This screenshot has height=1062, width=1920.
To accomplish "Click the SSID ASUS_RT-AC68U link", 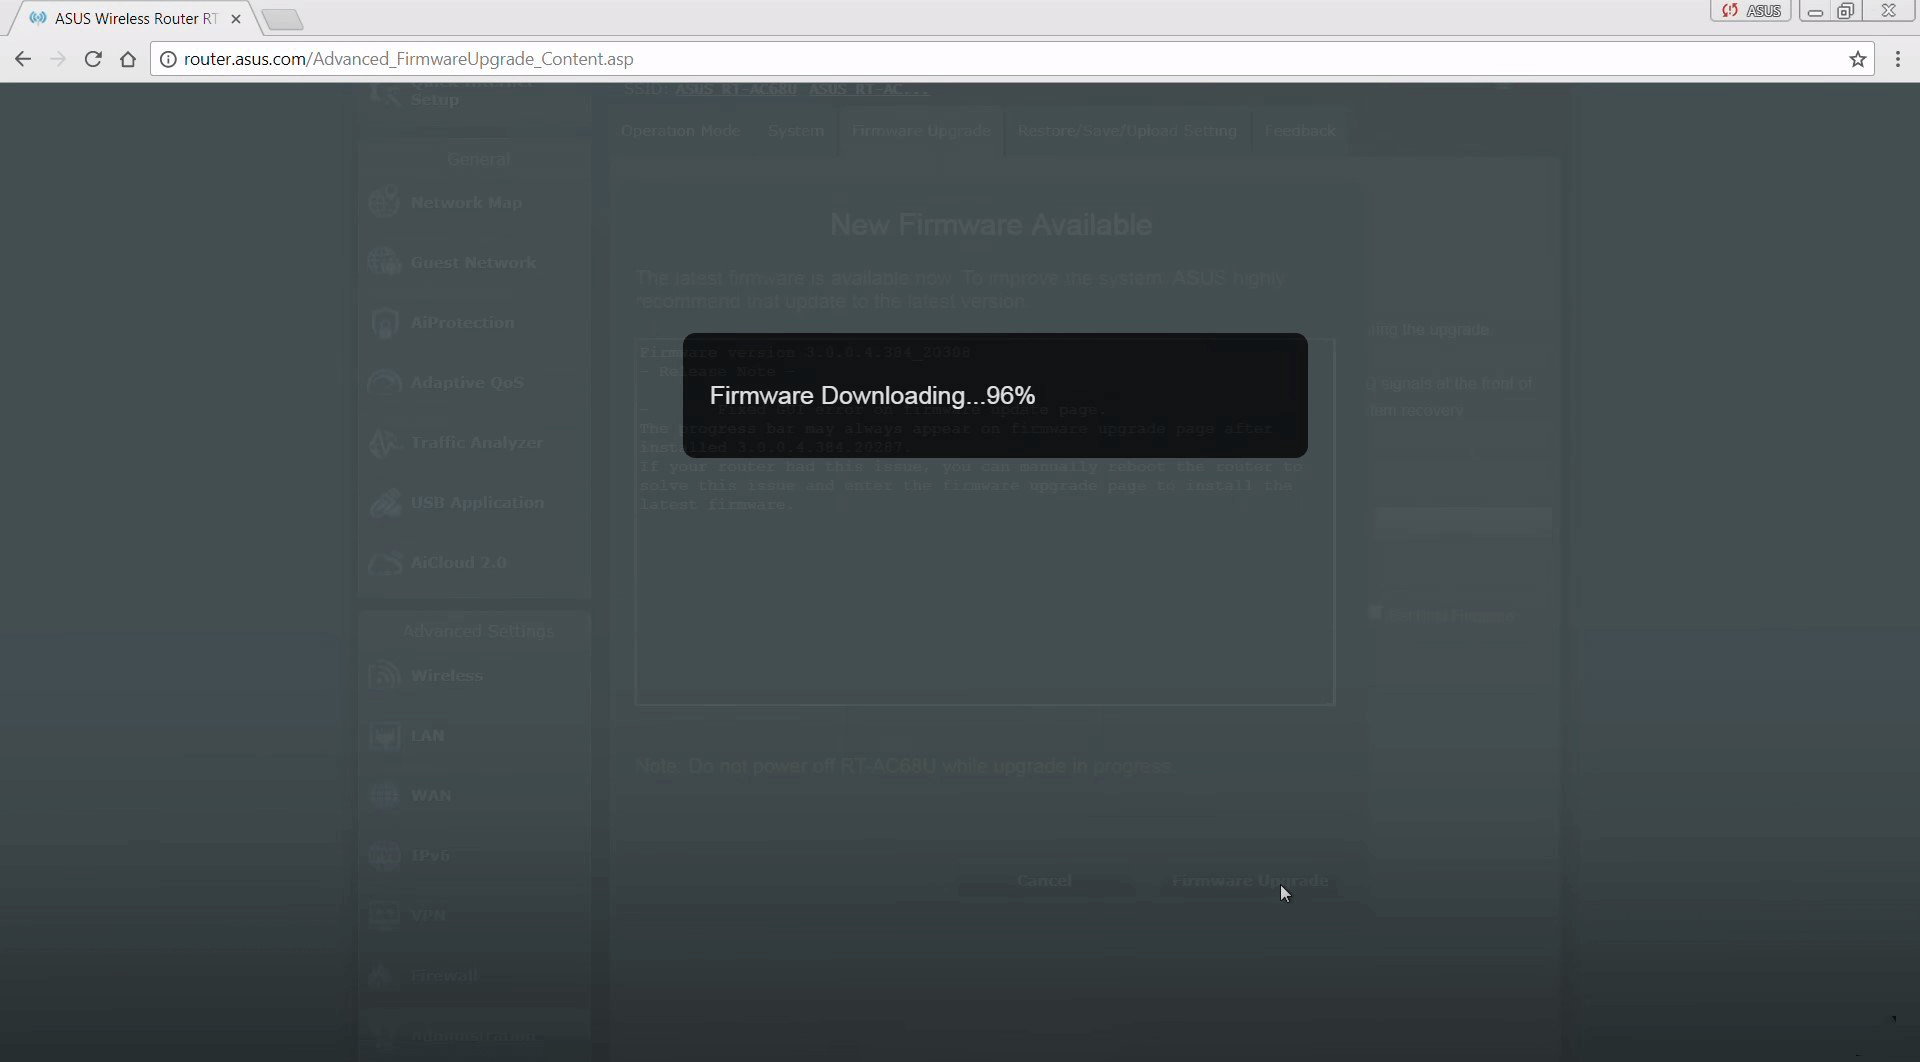I will click(x=736, y=90).
